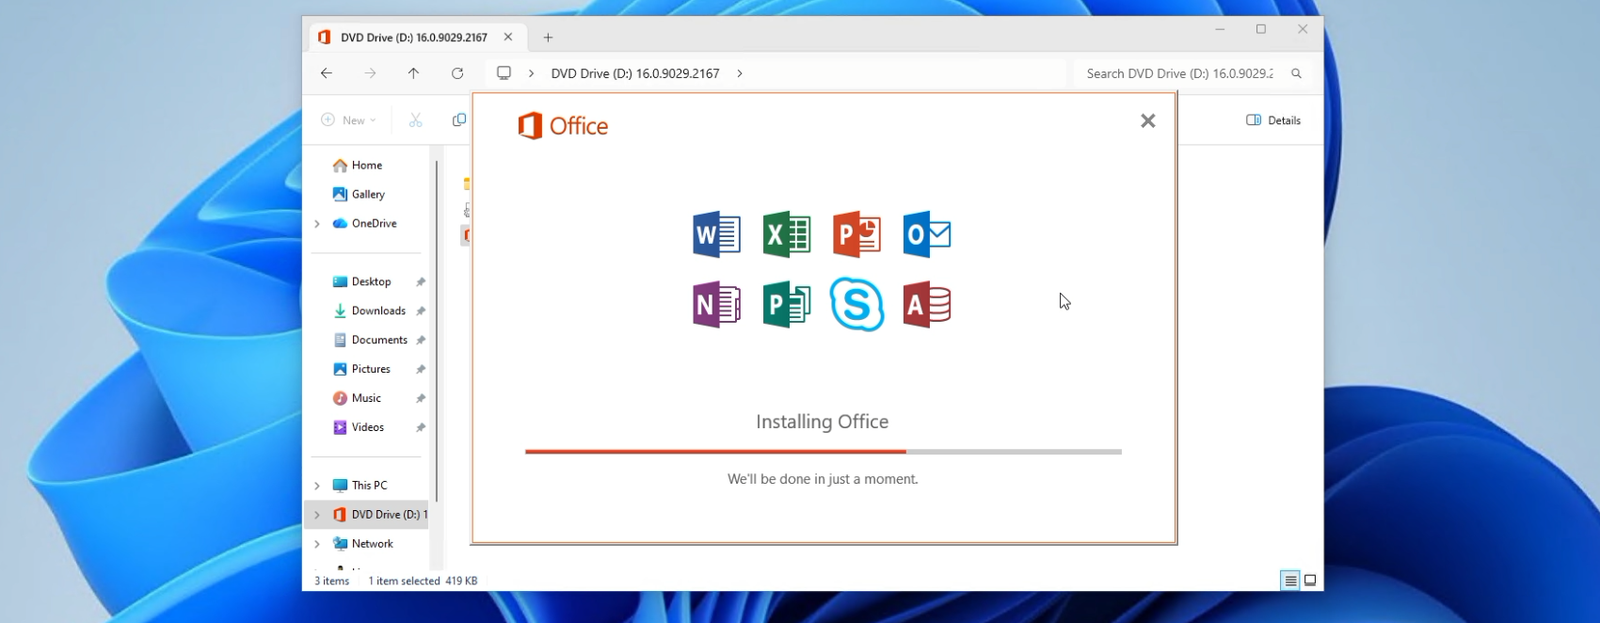Click the Skype icon in Office installer
The image size is (1600, 623).
pyautogui.click(x=857, y=304)
